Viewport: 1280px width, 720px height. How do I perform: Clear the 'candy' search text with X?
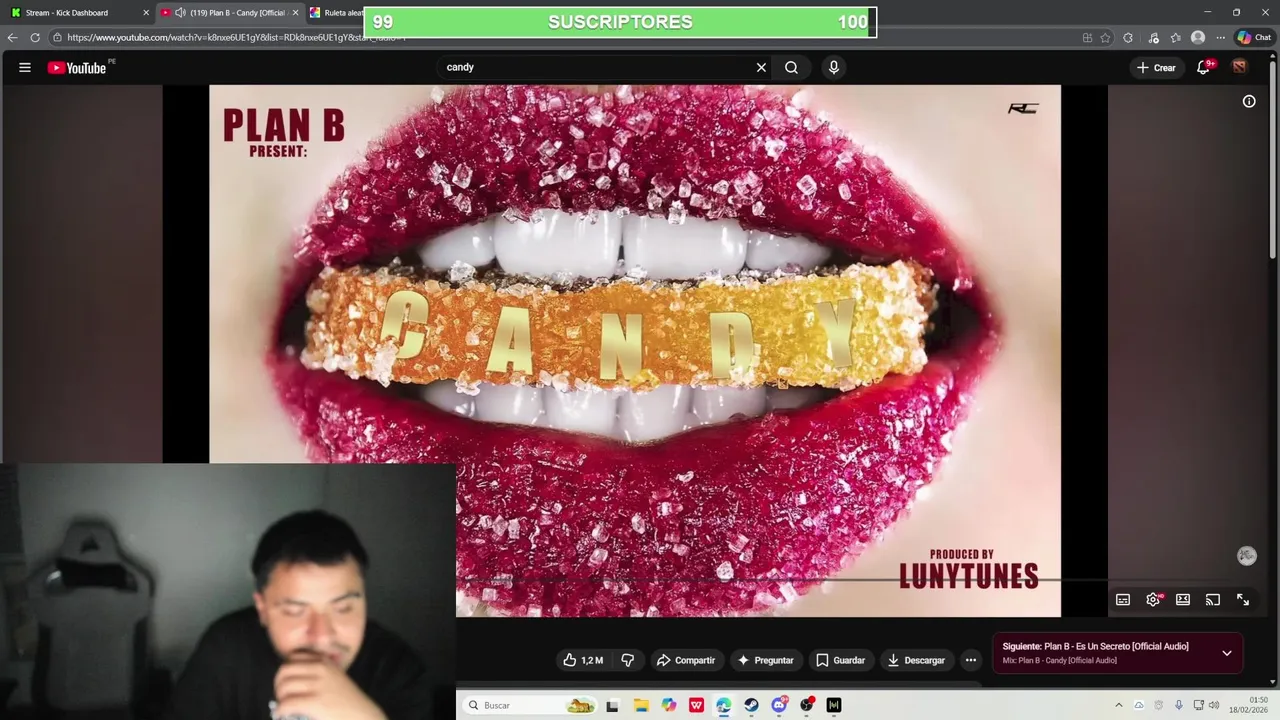761,67
